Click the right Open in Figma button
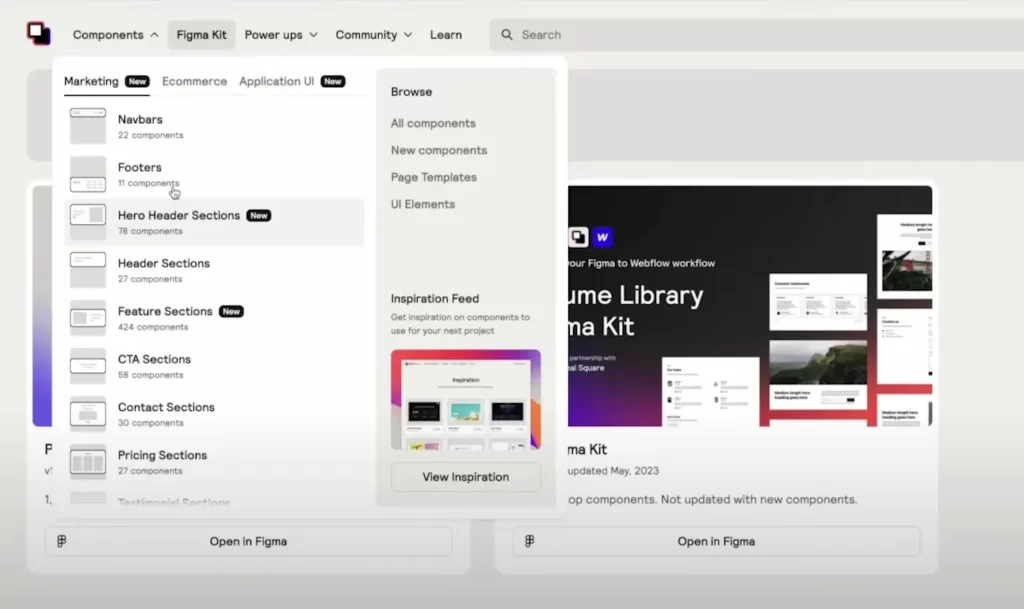The height and width of the screenshot is (609, 1024). pos(716,541)
